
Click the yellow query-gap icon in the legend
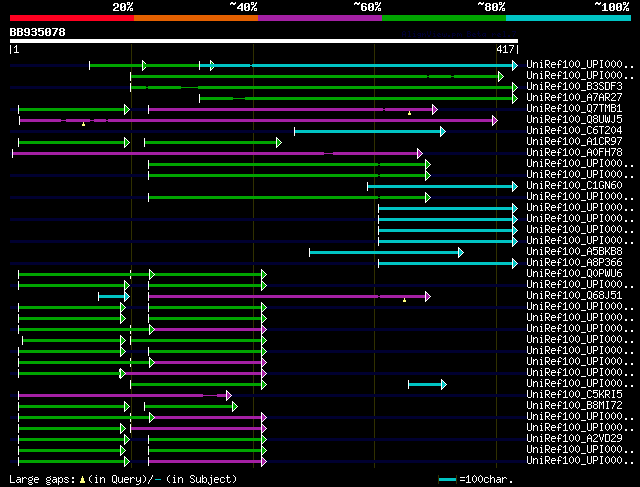(x=82, y=480)
